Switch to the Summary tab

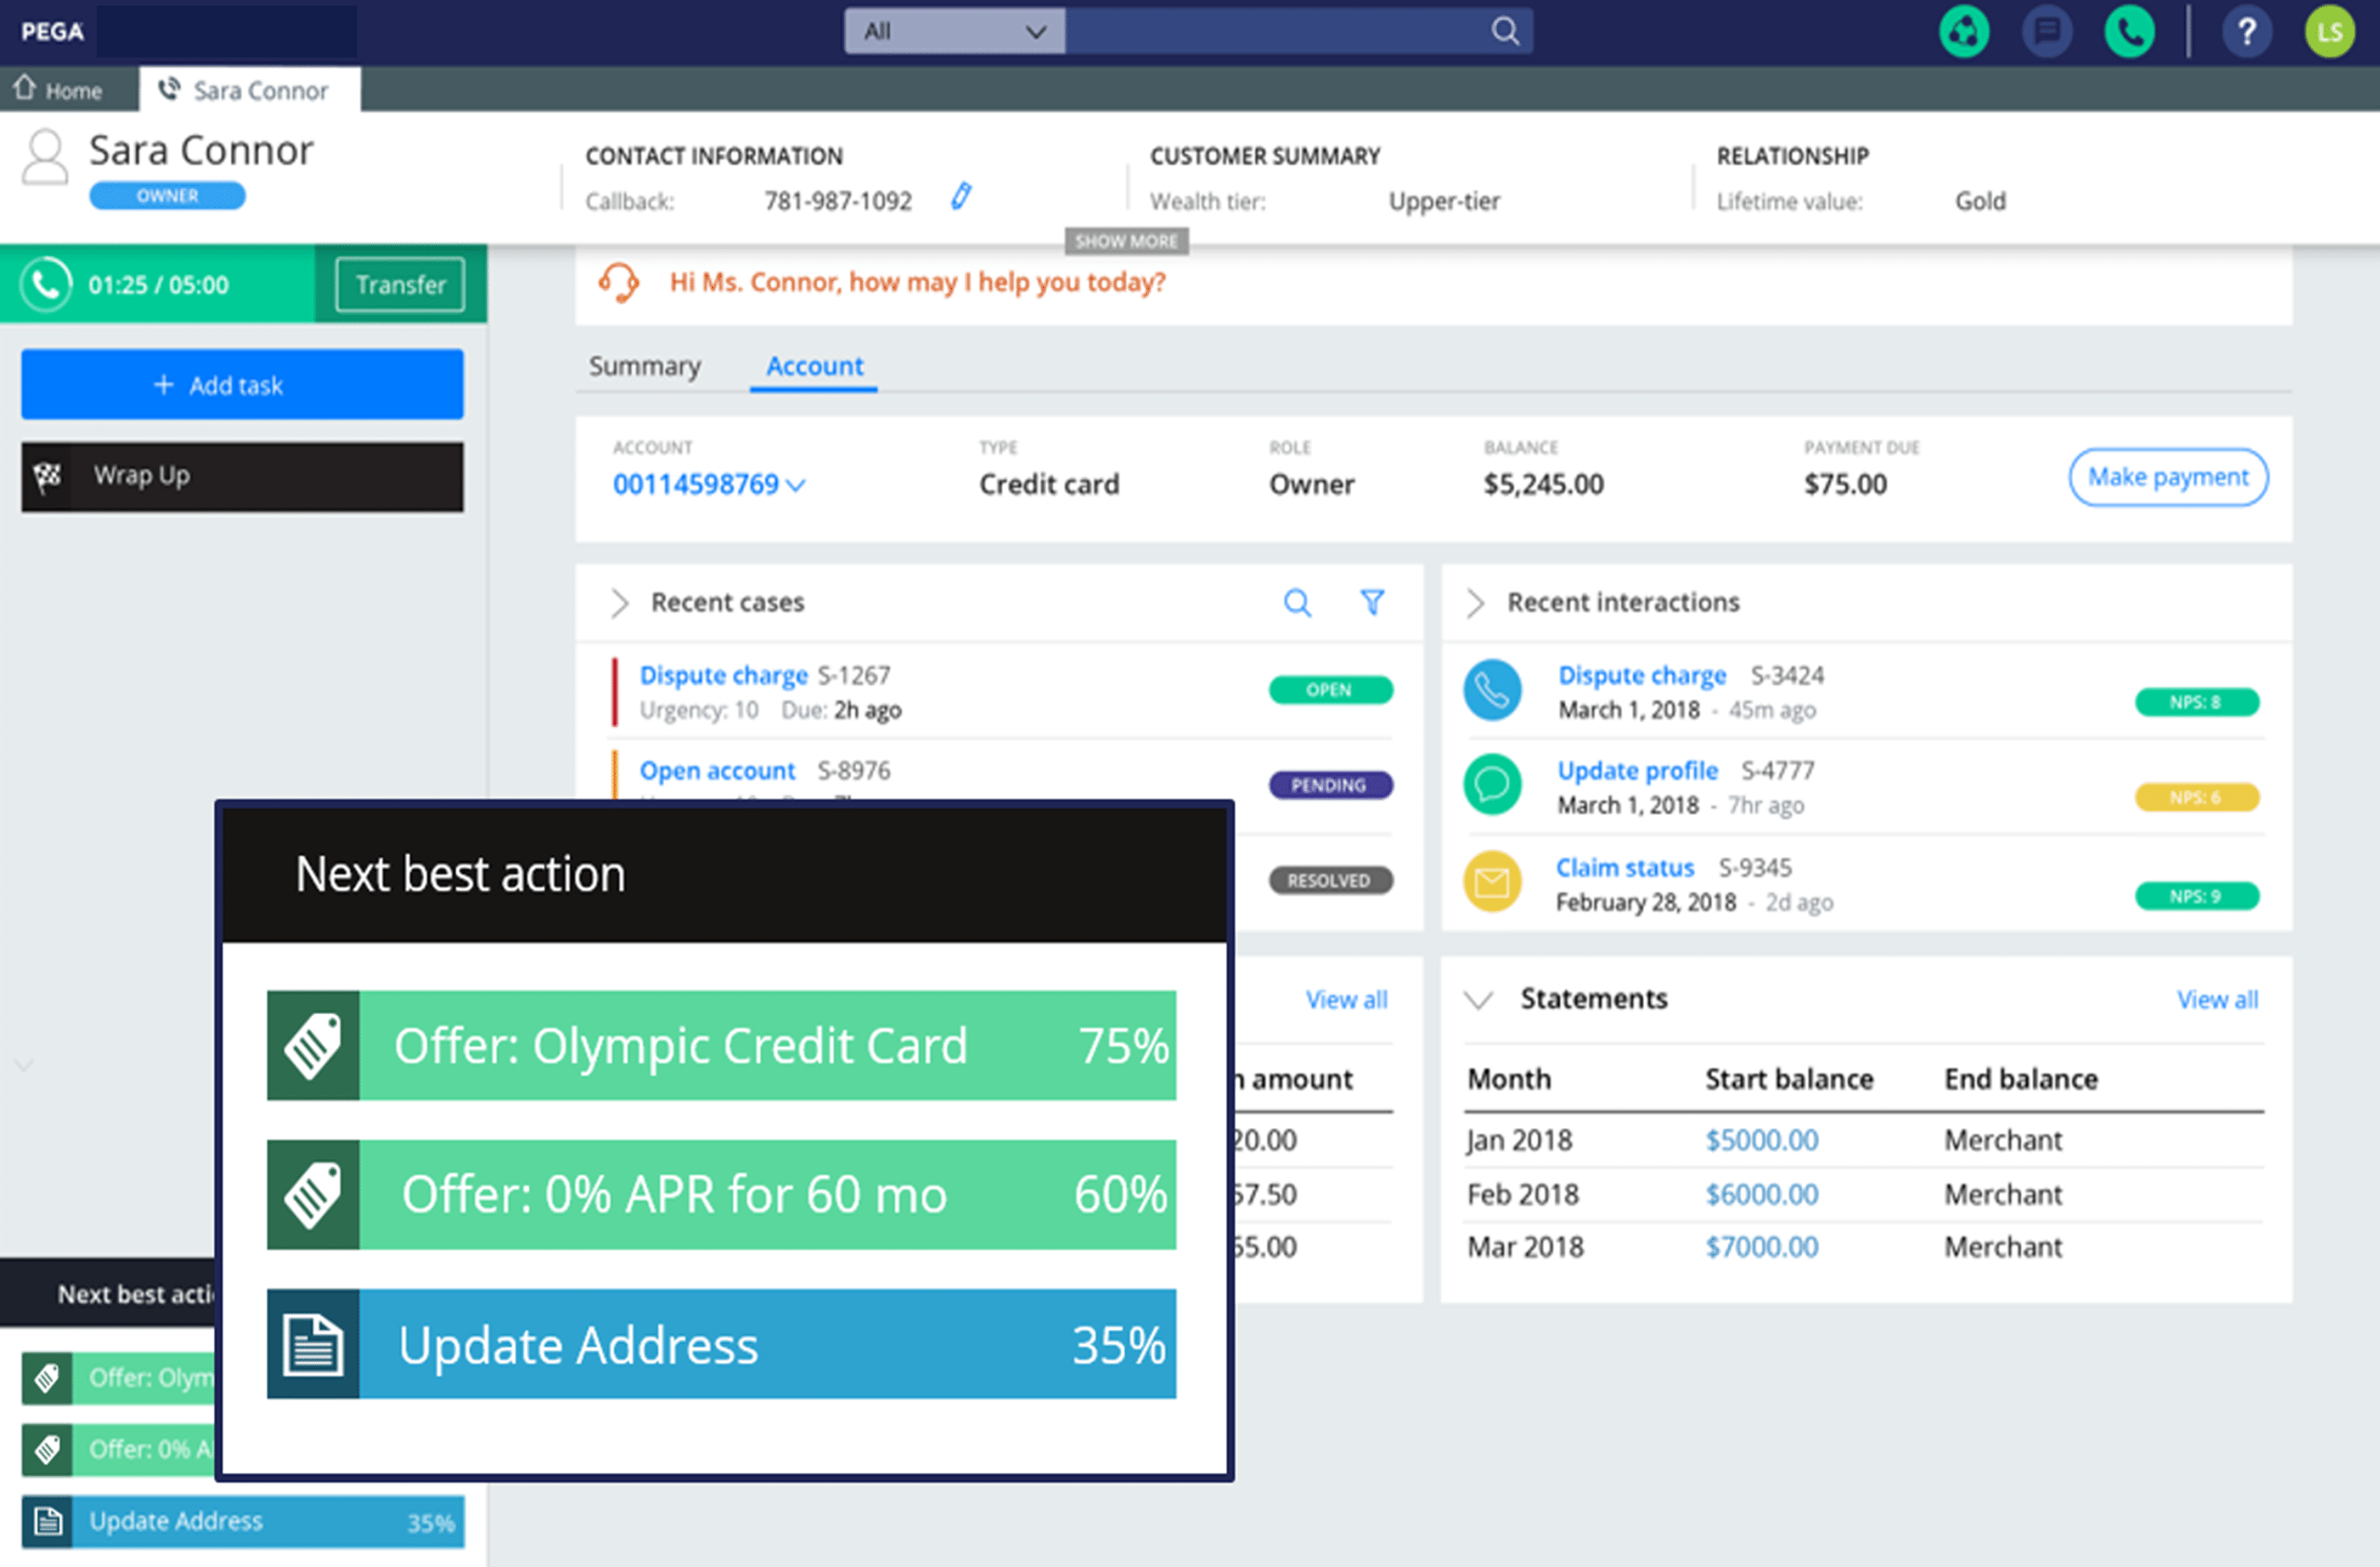click(x=644, y=366)
